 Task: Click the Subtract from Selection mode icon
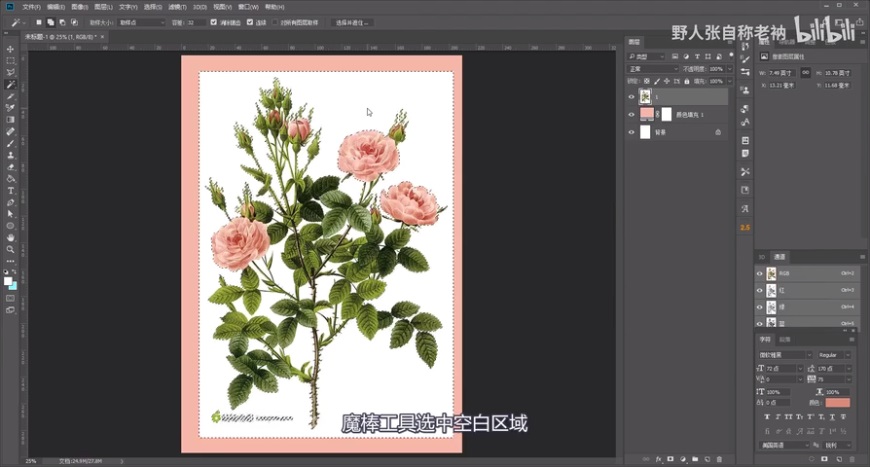pyautogui.click(x=62, y=22)
